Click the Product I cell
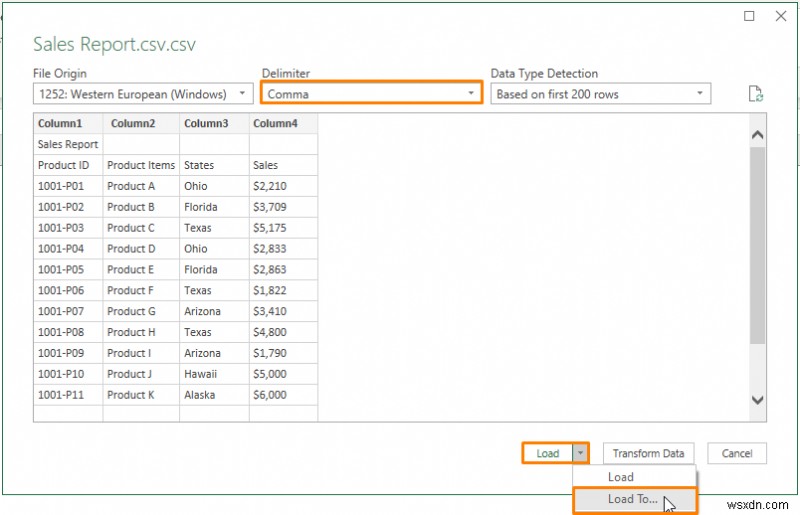Viewport: 800px width, 515px height. tap(141, 354)
